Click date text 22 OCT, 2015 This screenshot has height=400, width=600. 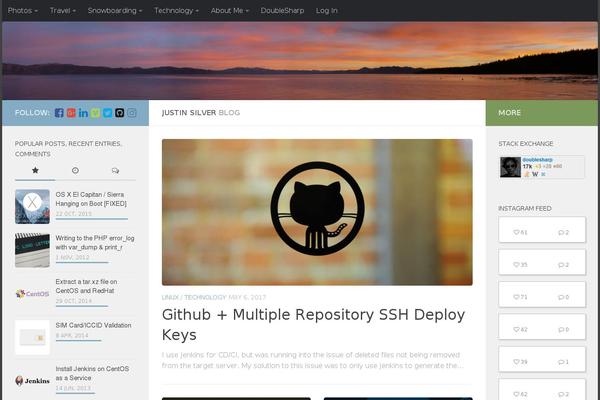point(74,214)
